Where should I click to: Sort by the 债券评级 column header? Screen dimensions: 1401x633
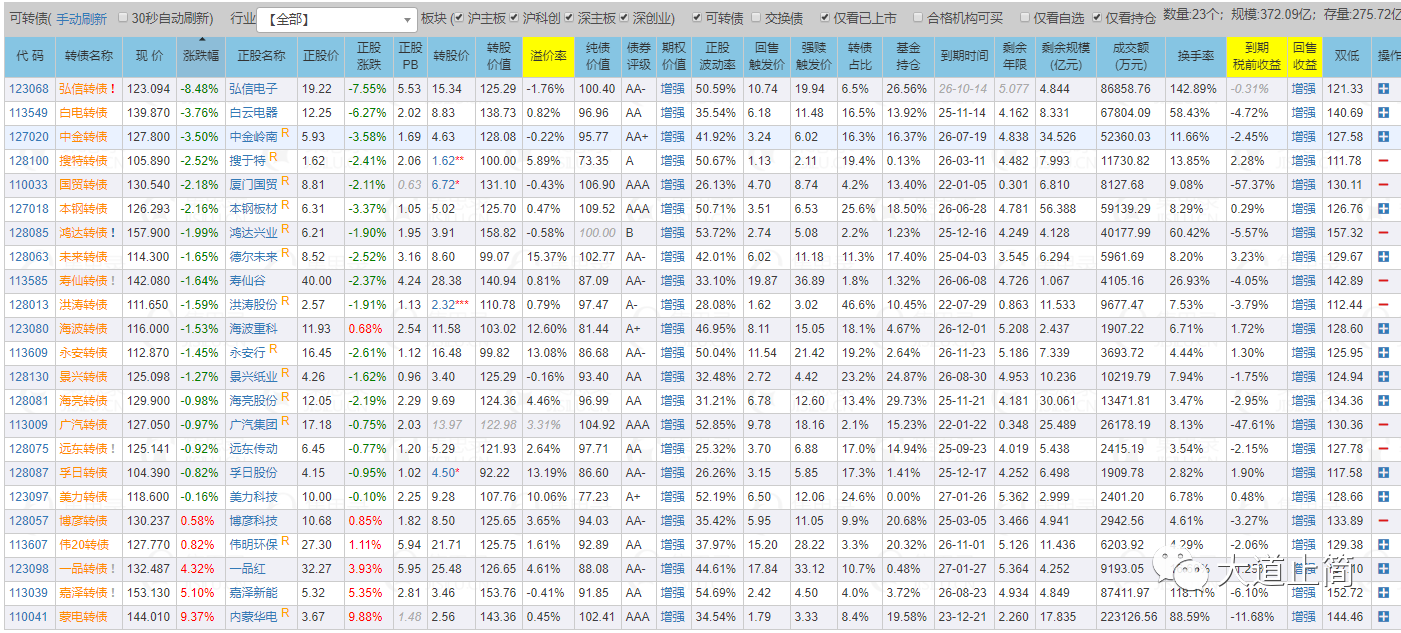pos(638,57)
